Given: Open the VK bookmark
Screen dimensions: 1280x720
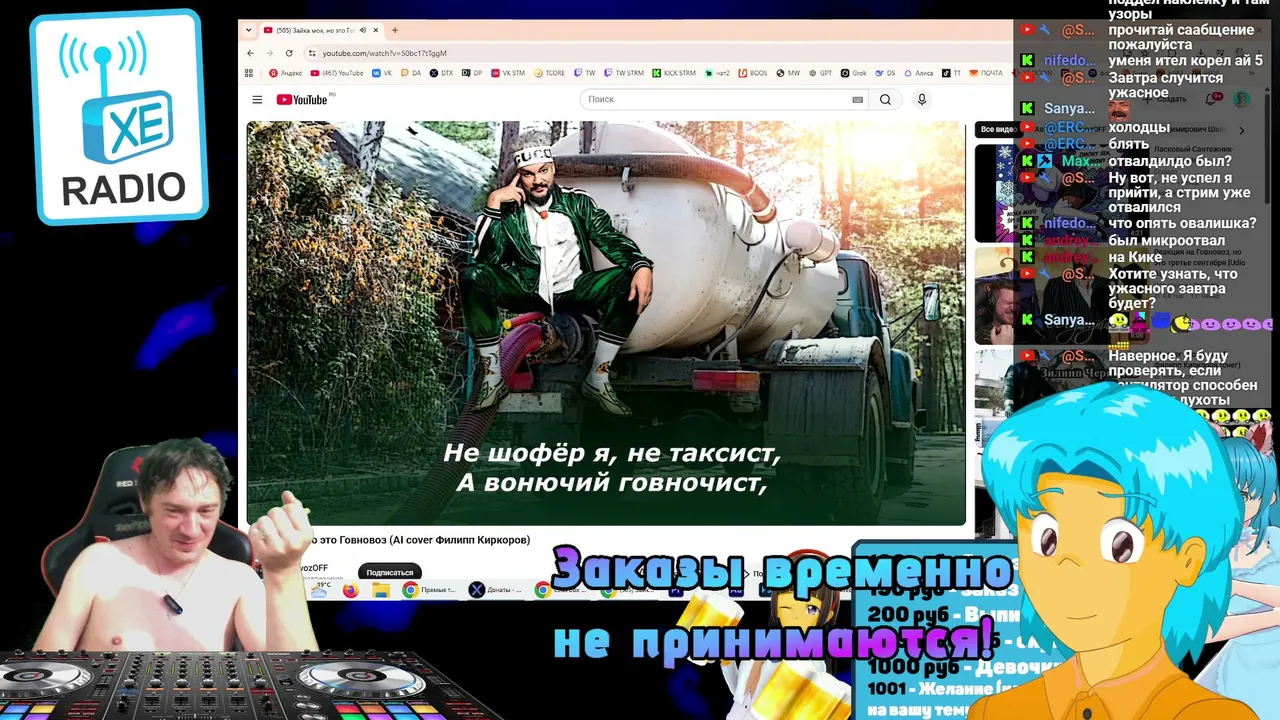Looking at the screenshot, I should [382, 73].
